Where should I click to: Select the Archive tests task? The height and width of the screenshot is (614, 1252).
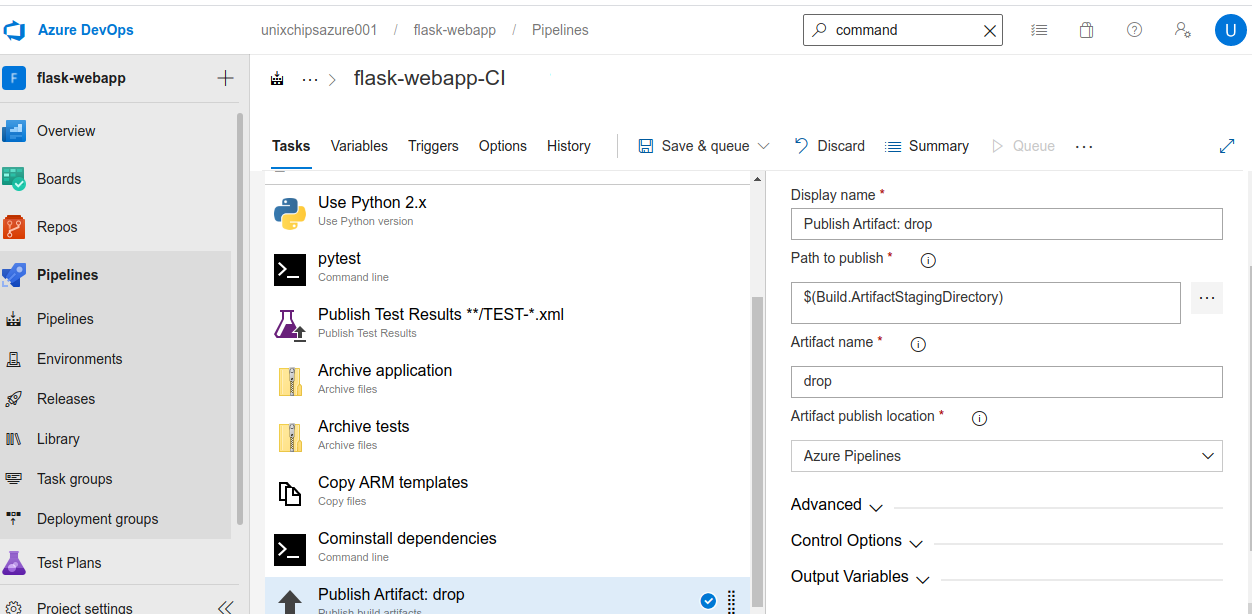click(x=508, y=435)
